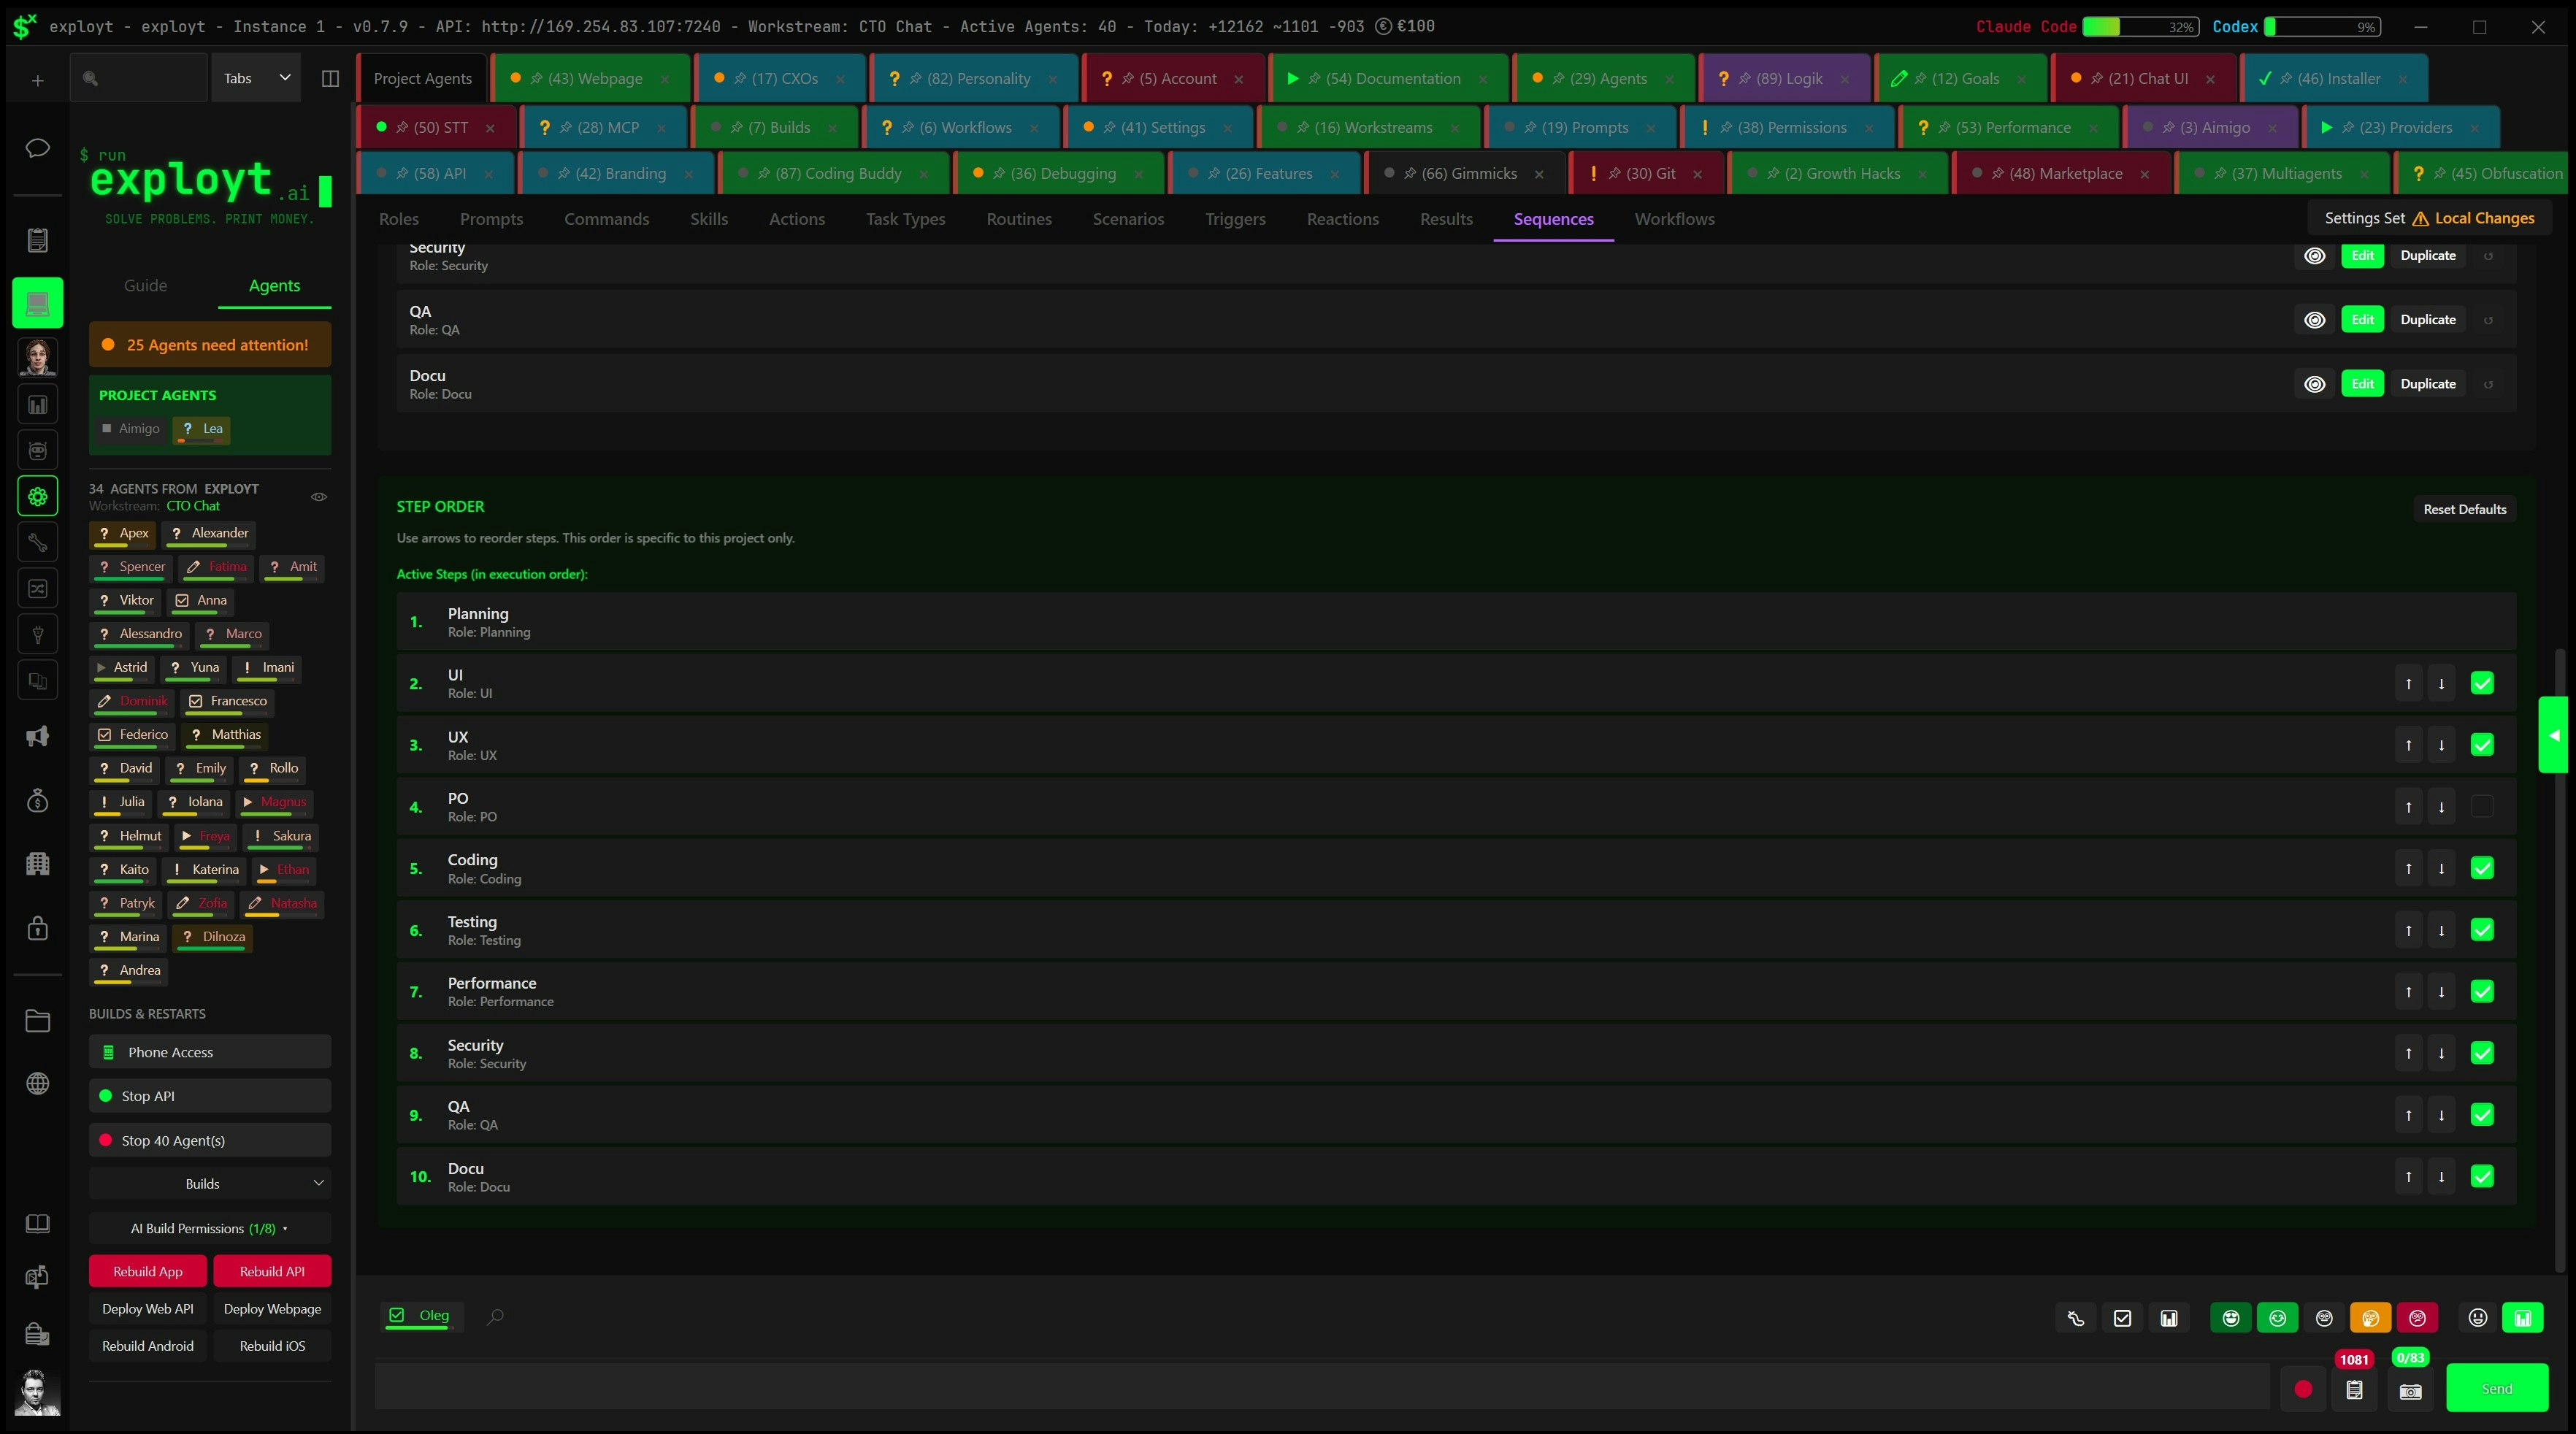Click the Reset Defaults button

click(2464, 510)
